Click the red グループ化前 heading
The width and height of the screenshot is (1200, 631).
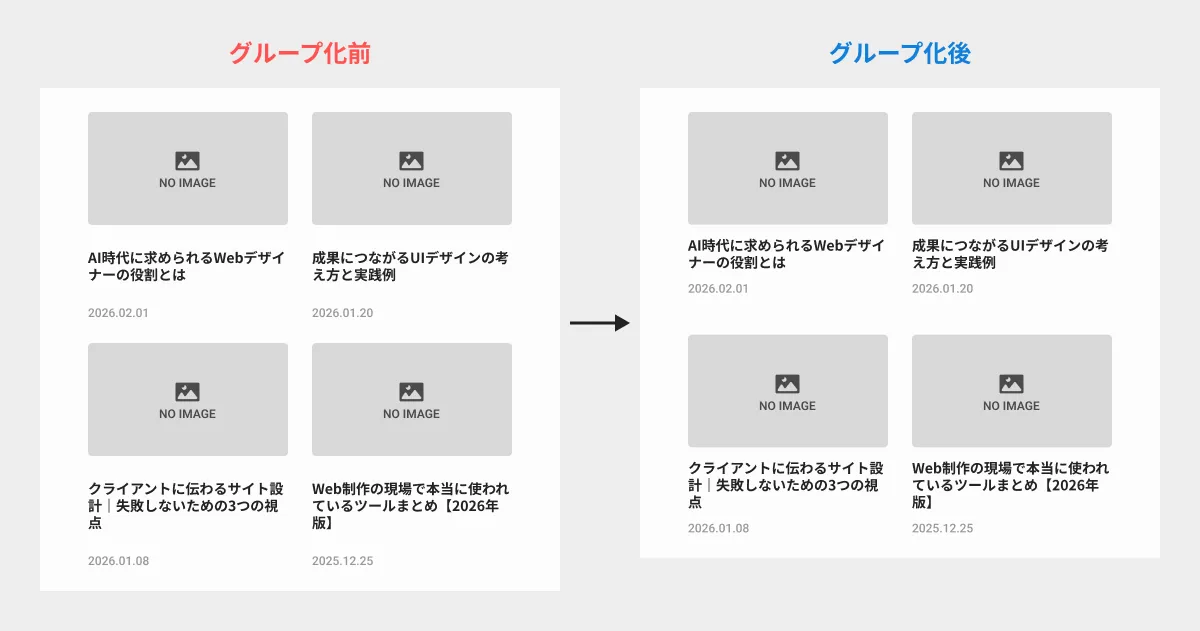(300, 54)
